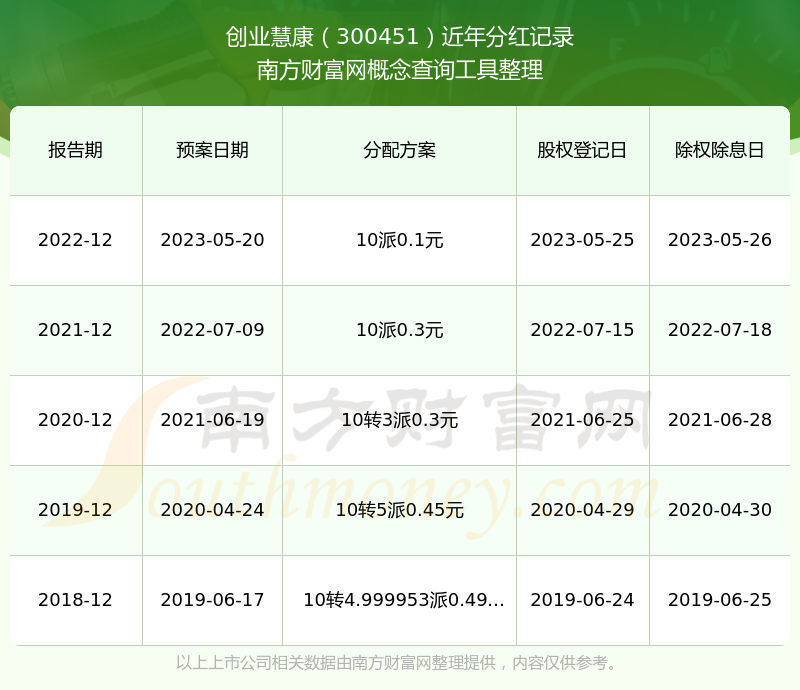800x690 pixels.
Task: Click registration date 2020-04-29
Action: click(x=582, y=509)
